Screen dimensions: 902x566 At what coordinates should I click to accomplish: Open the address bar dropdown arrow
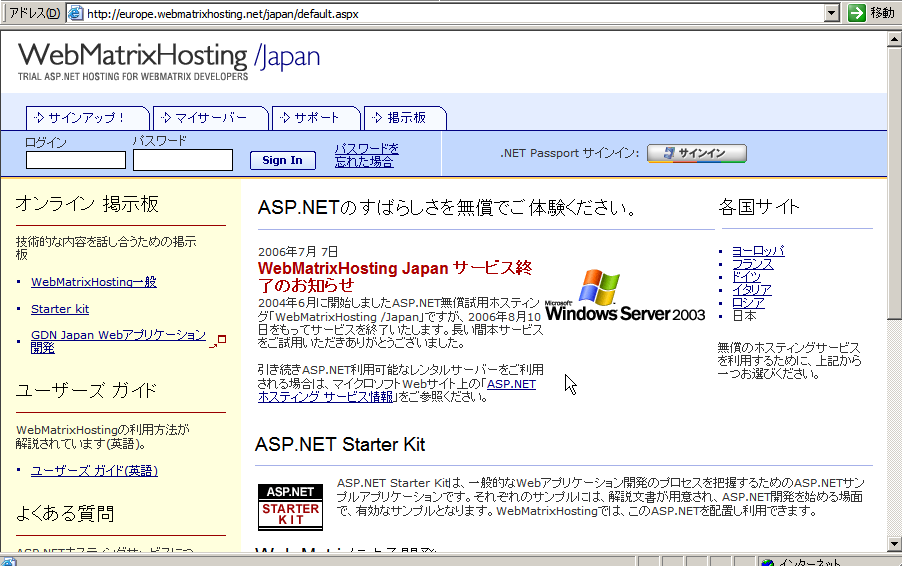point(832,13)
